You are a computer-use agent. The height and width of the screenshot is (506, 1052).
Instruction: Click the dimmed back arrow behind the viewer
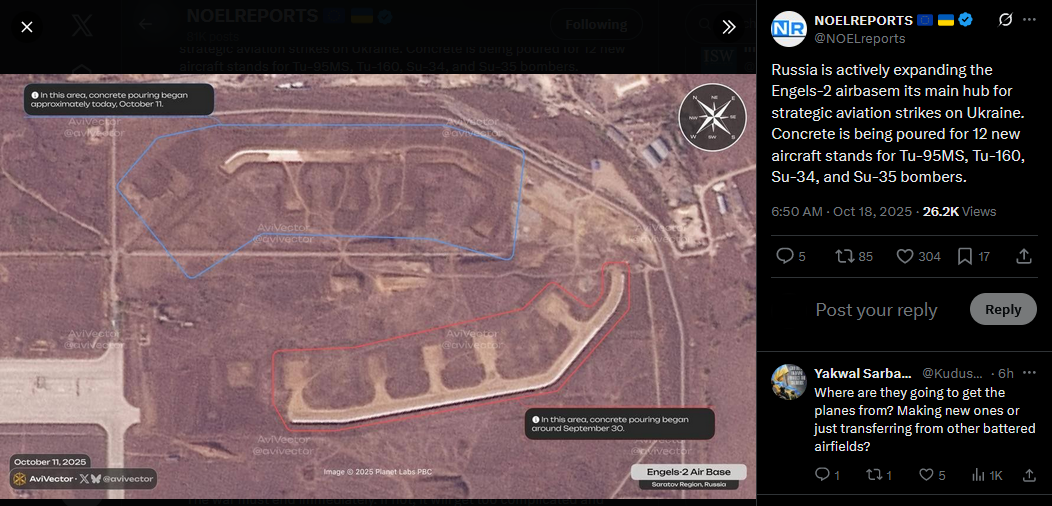coord(145,25)
